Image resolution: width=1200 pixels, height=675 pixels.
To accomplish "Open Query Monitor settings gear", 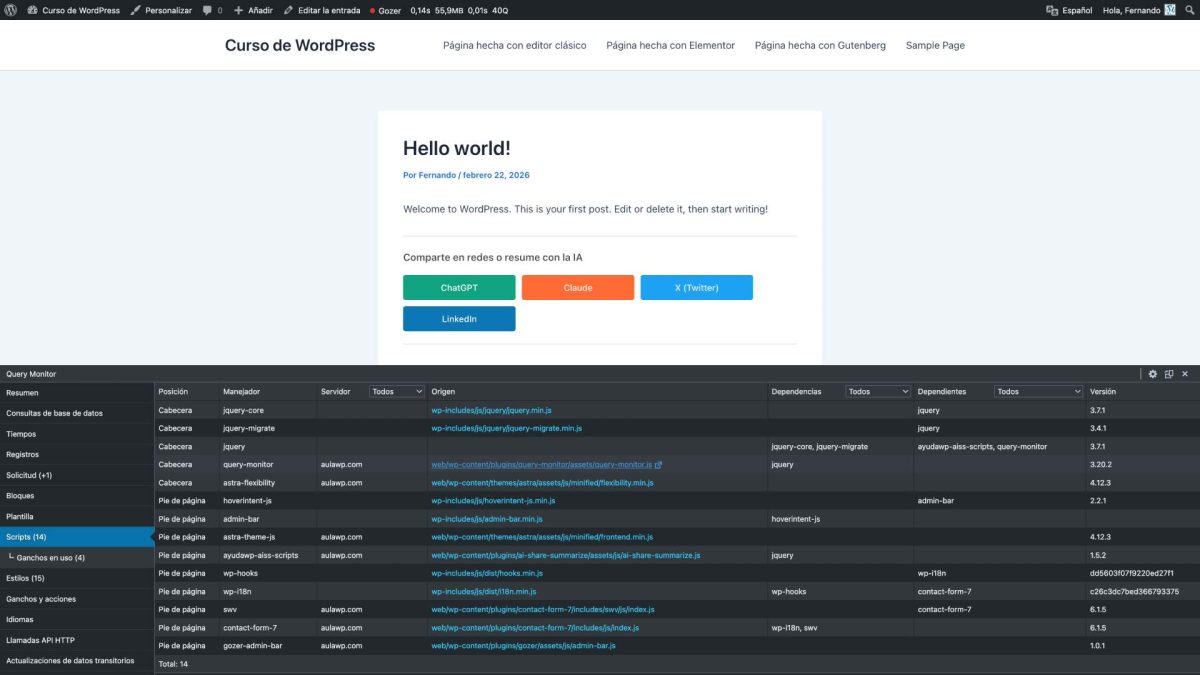I will 1153,374.
